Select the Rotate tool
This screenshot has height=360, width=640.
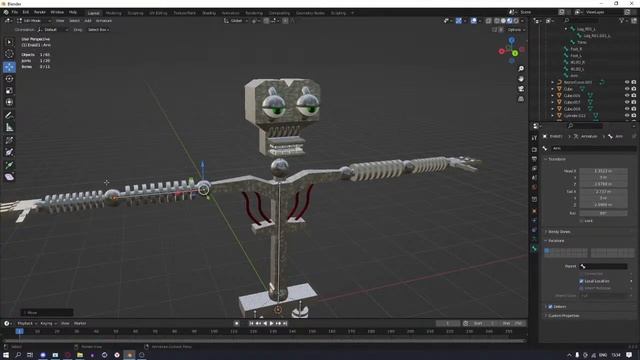9,78
